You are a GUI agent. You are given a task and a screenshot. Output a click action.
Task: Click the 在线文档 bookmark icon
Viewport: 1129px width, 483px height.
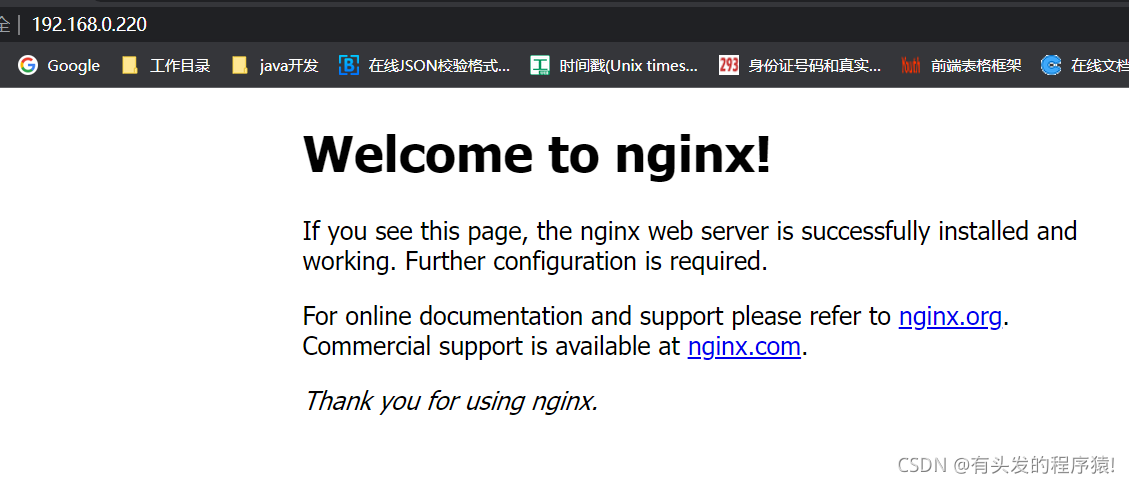(x=1051, y=66)
